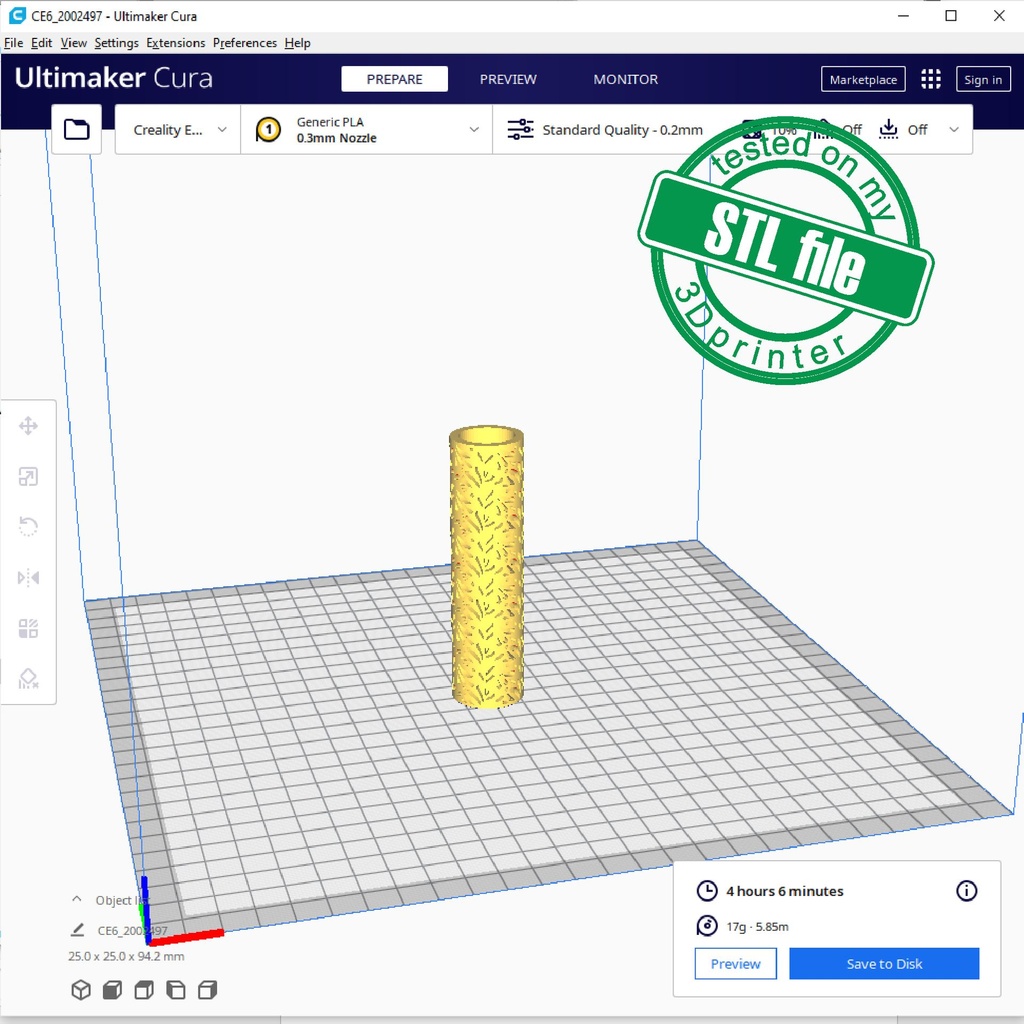1024x1024 pixels.
Task: Open the application grid switcher icon
Action: tap(931, 80)
